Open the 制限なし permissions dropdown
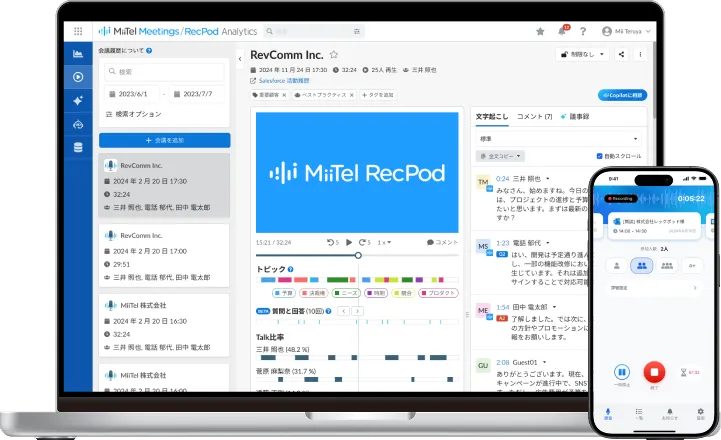721x440 pixels. click(x=582, y=55)
